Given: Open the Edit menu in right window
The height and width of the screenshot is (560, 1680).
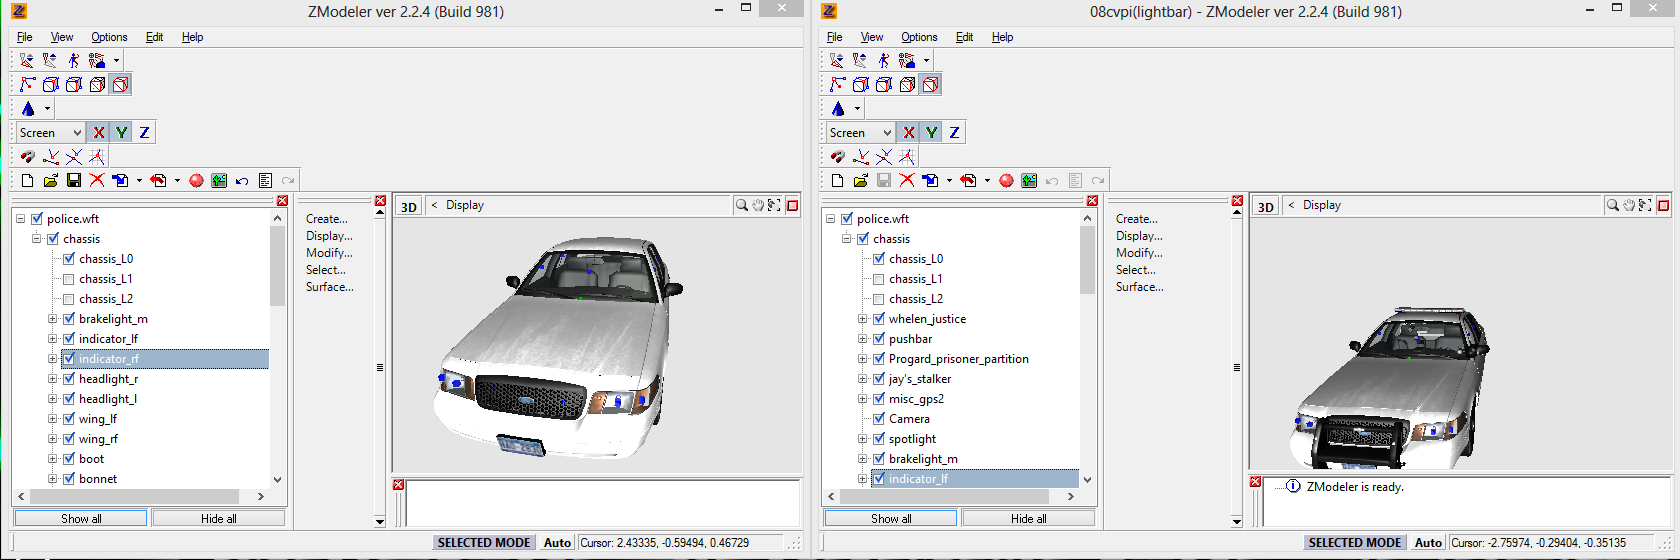Looking at the screenshot, I should click(x=964, y=37).
